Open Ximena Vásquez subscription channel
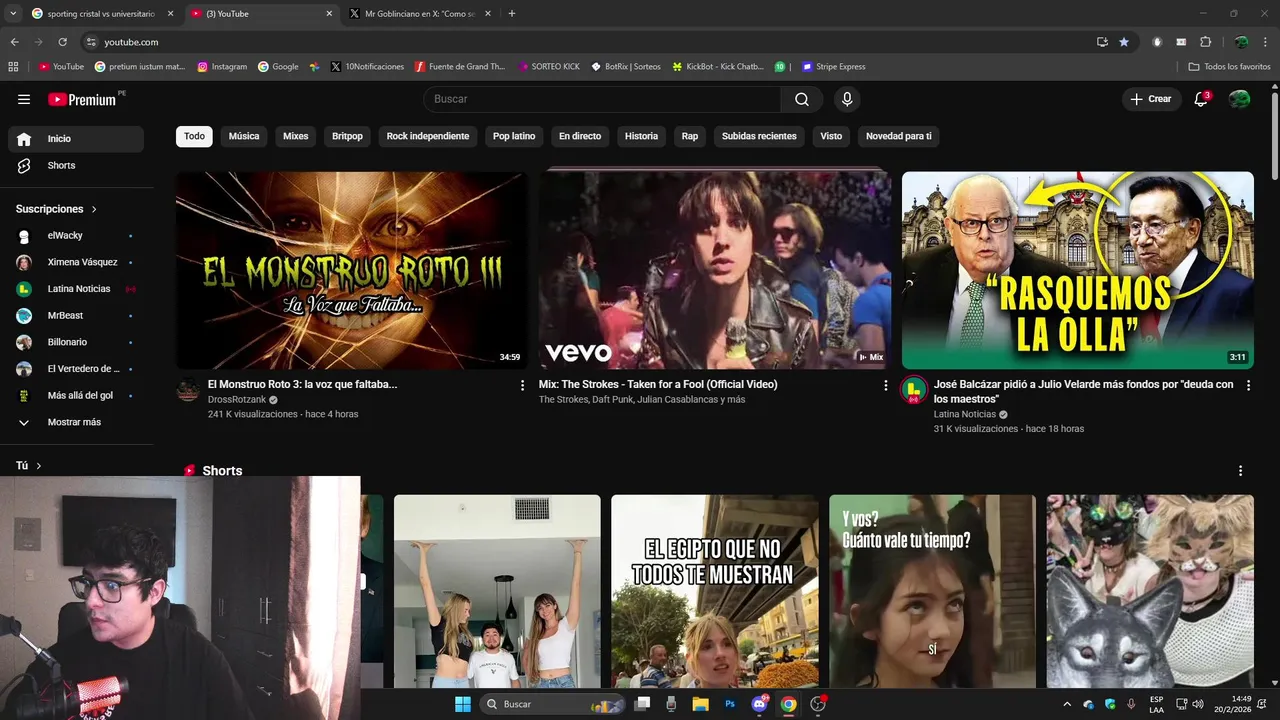Image resolution: width=1280 pixels, height=720 pixels. pyautogui.click(x=76, y=262)
